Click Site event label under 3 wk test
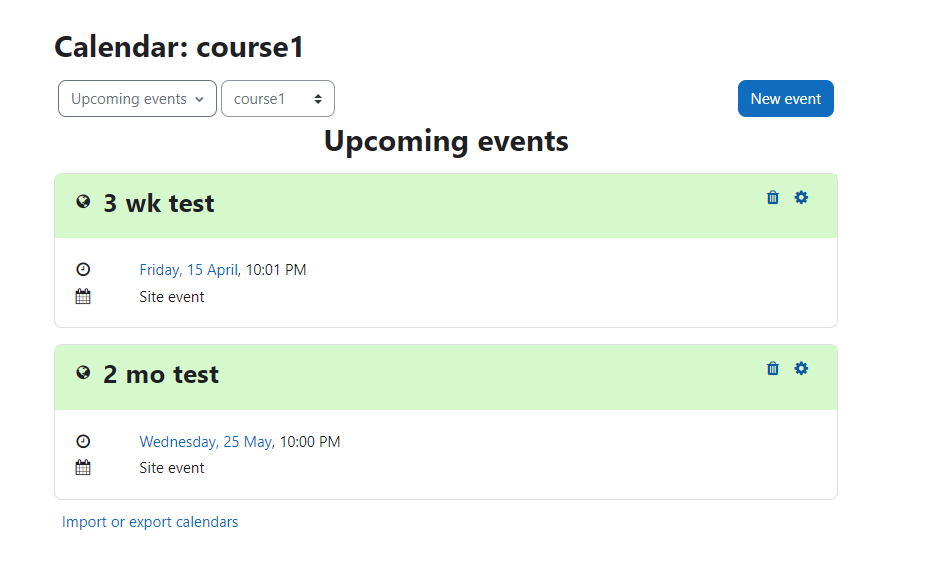The image size is (933, 575). point(171,296)
